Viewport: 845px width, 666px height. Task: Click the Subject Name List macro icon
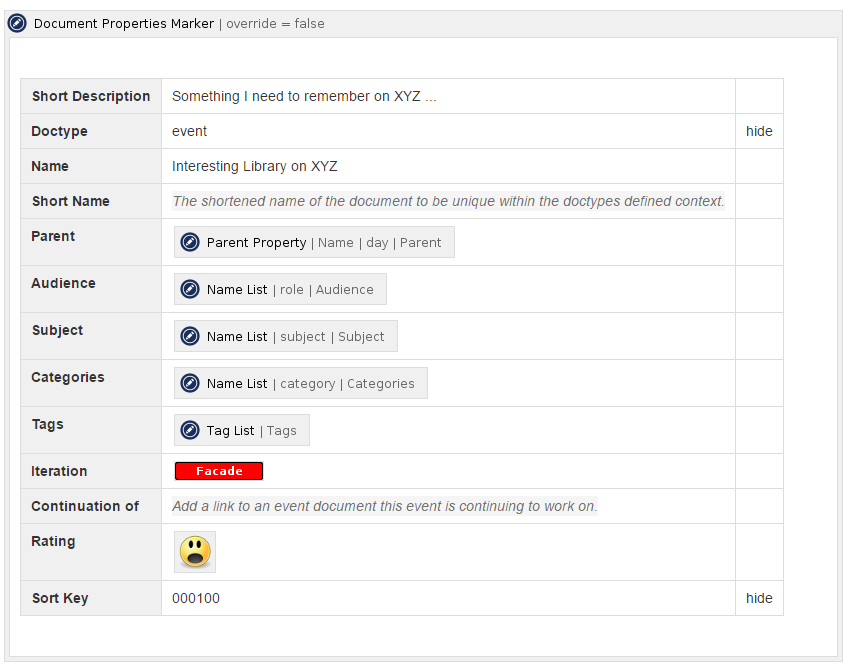coord(190,336)
